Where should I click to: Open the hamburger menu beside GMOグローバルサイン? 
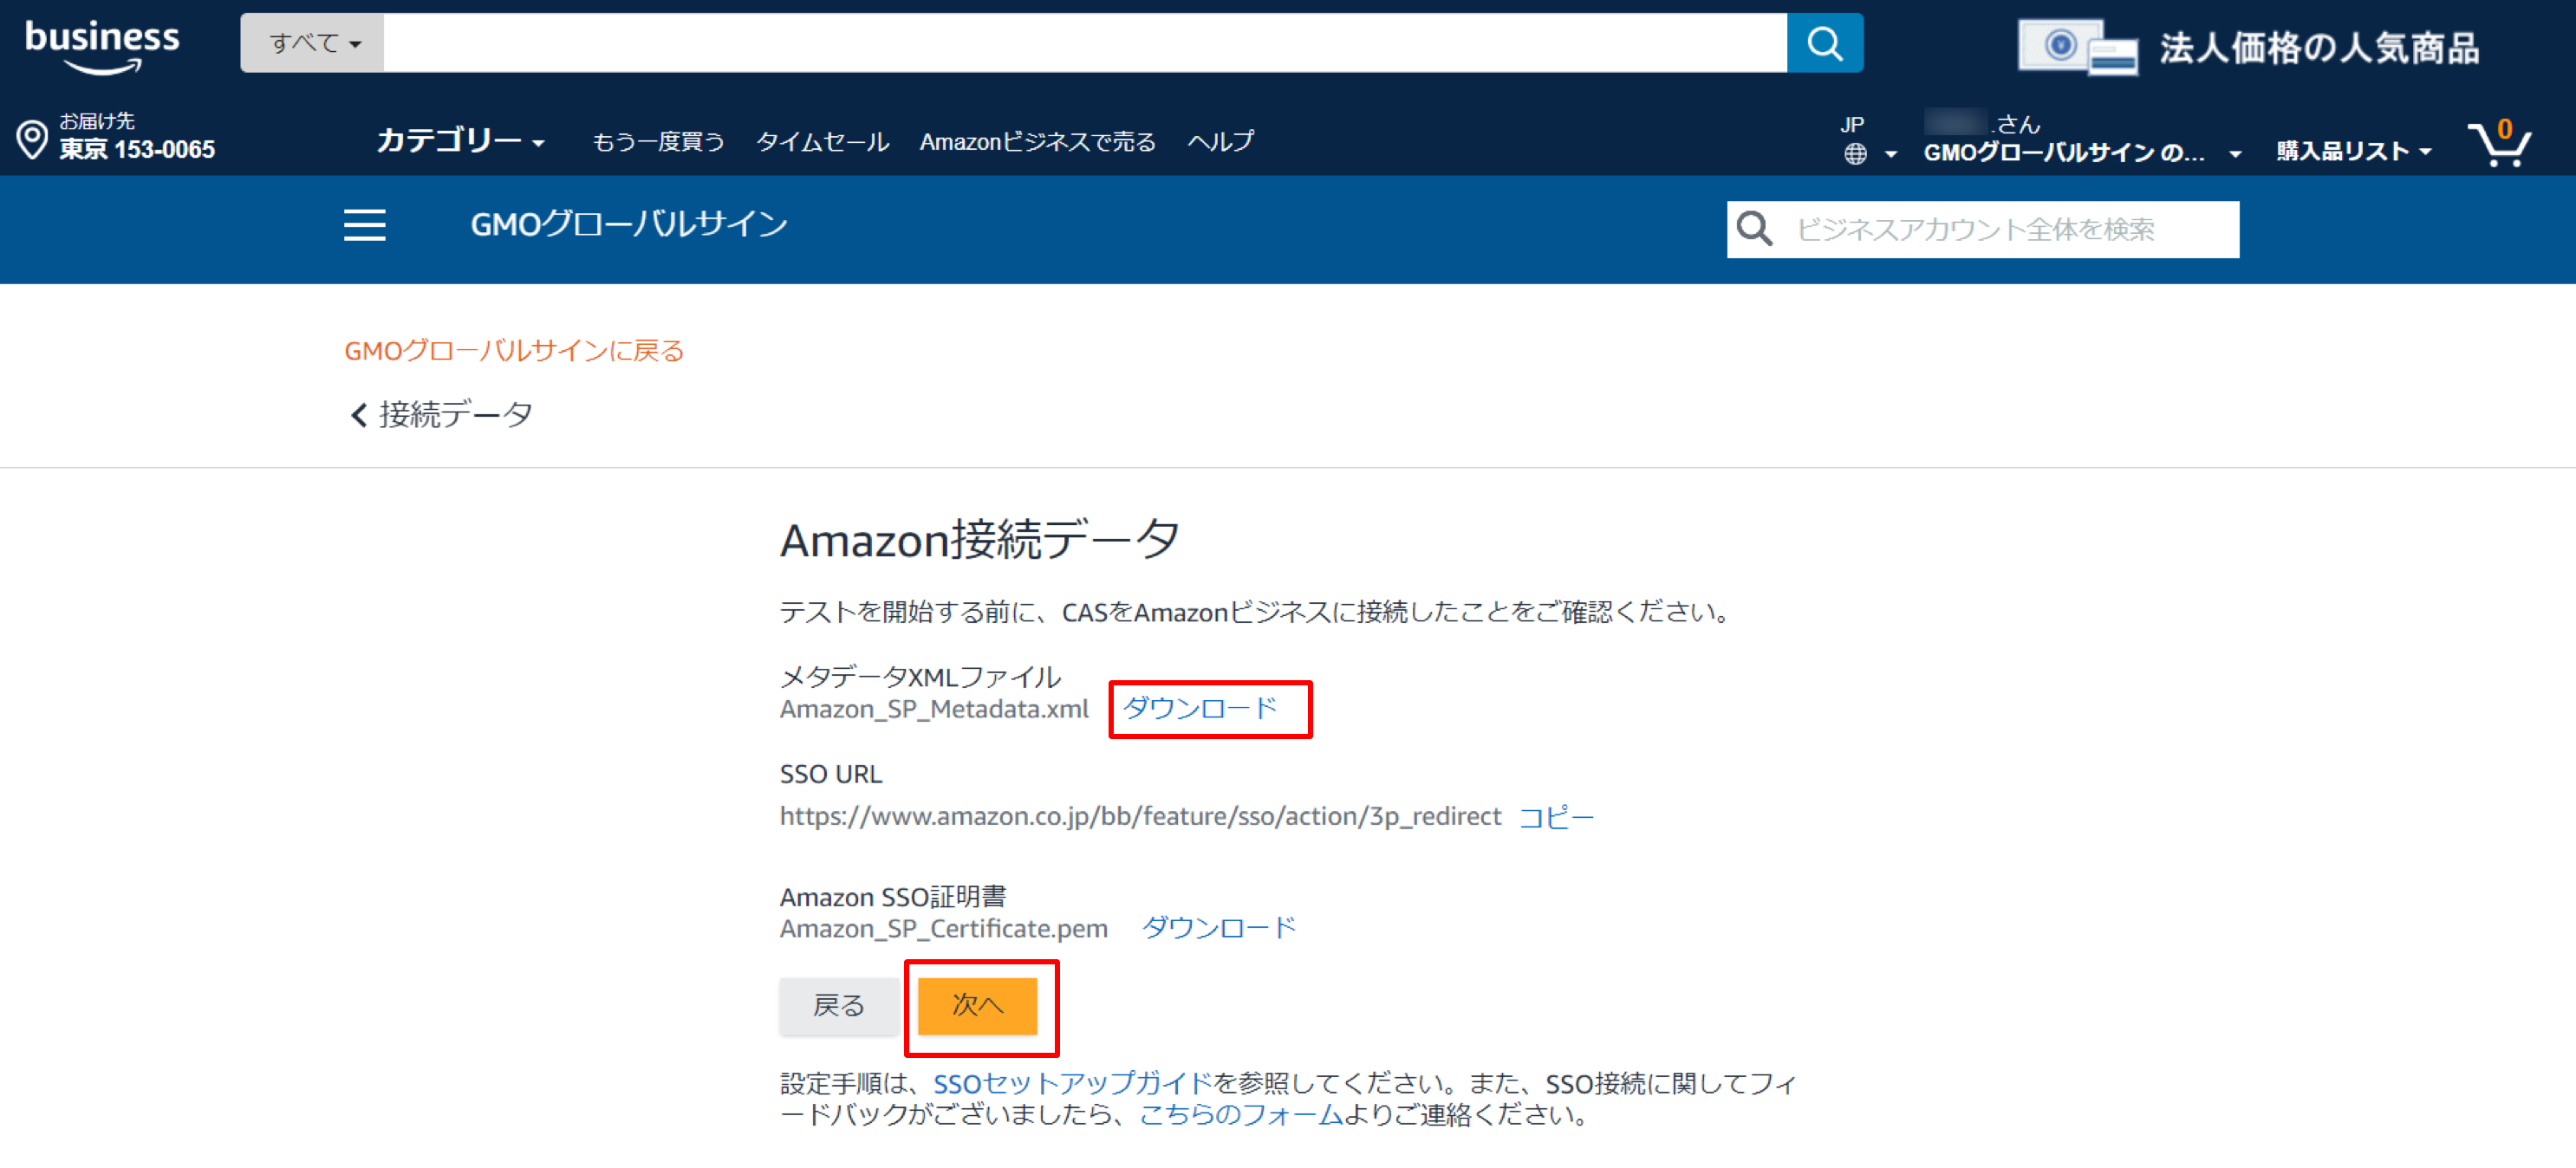pos(364,225)
